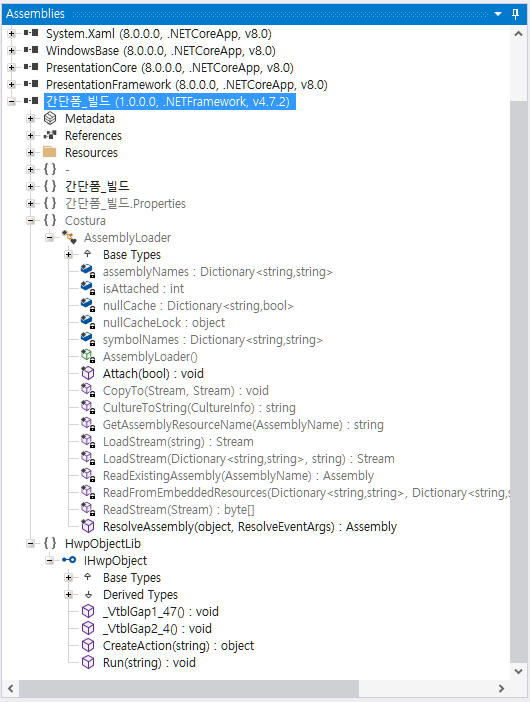Select 'Run(string) : void' method

[149, 663]
